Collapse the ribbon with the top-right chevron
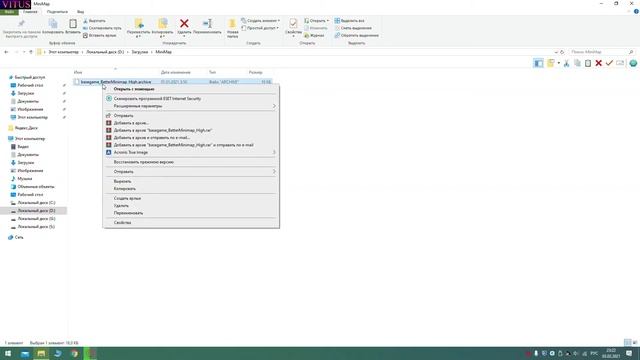This screenshot has height=360, width=640. click(629, 12)
